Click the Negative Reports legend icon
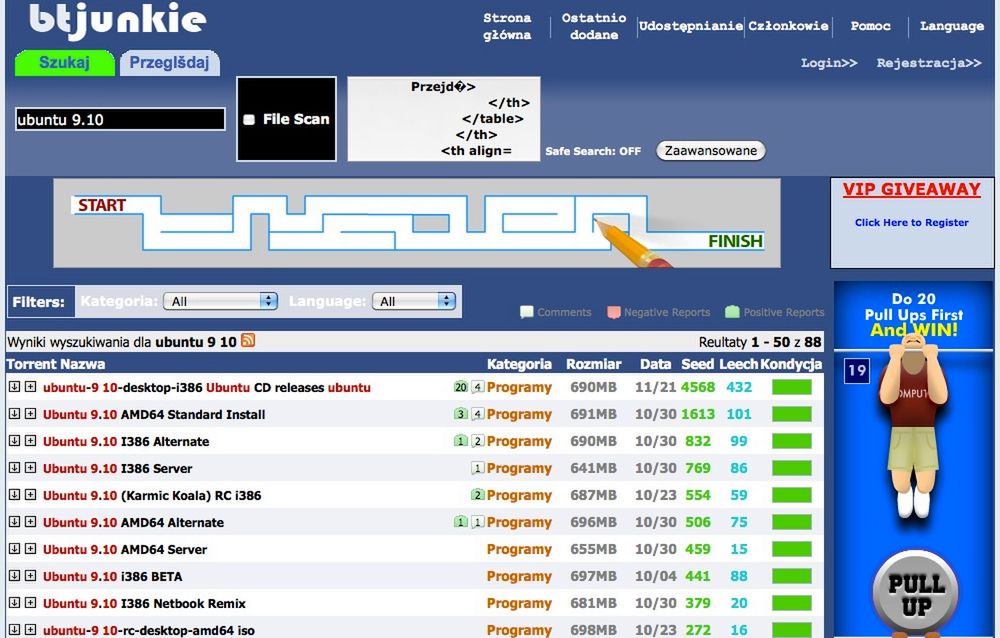This screenshot has width=1000, height=638. 614,312
